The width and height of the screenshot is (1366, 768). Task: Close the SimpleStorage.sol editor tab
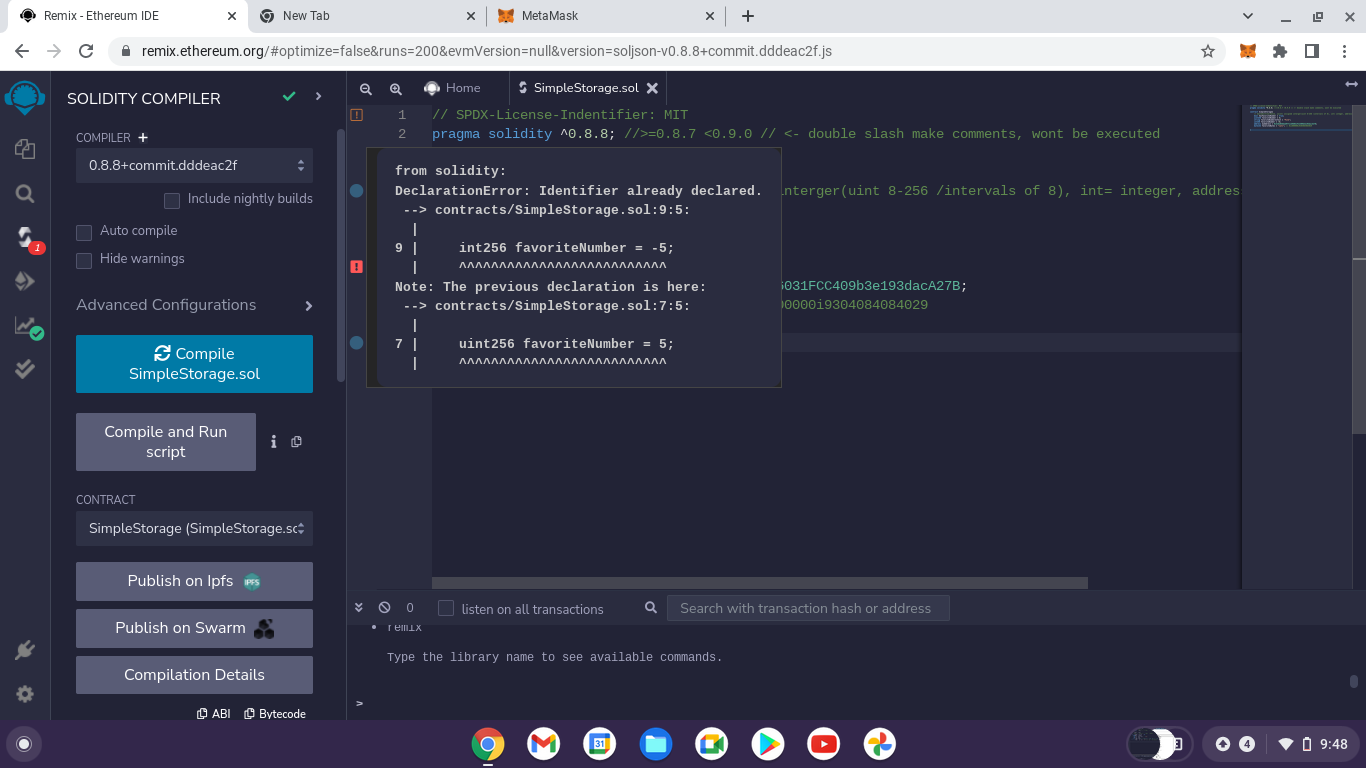tap(652, 88)
